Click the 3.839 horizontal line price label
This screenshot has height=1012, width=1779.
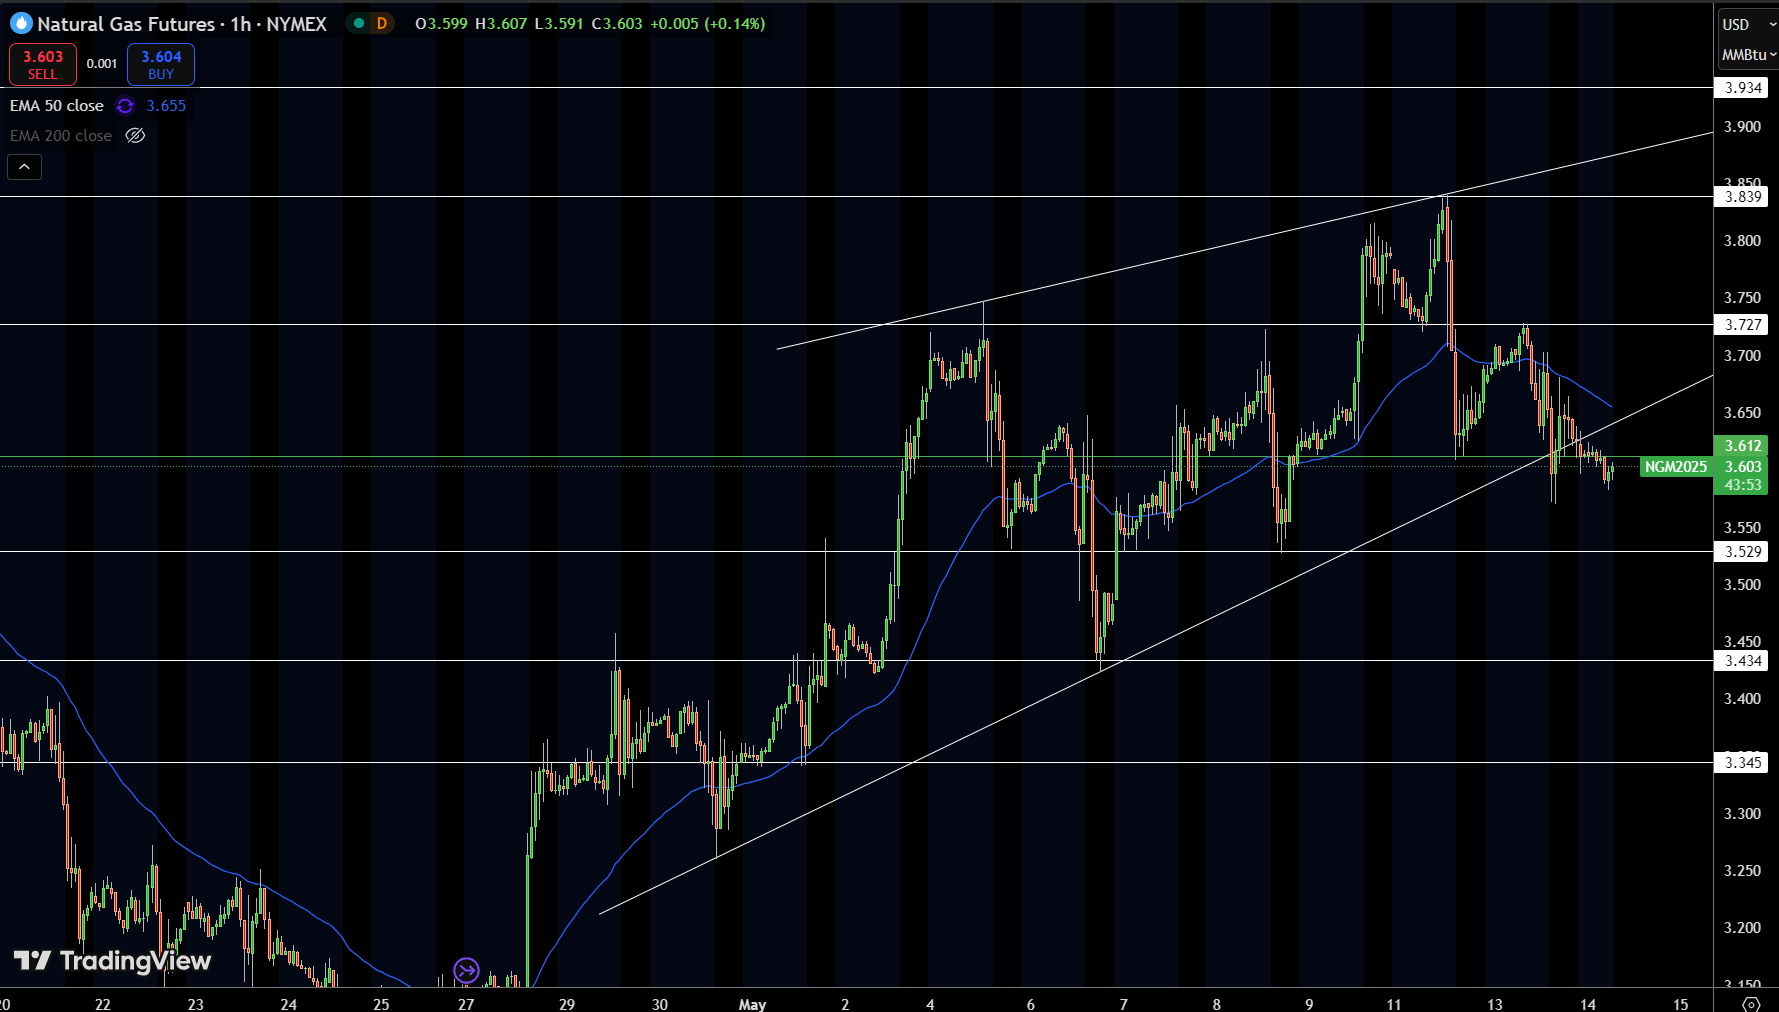click(x=1743, y=197)
